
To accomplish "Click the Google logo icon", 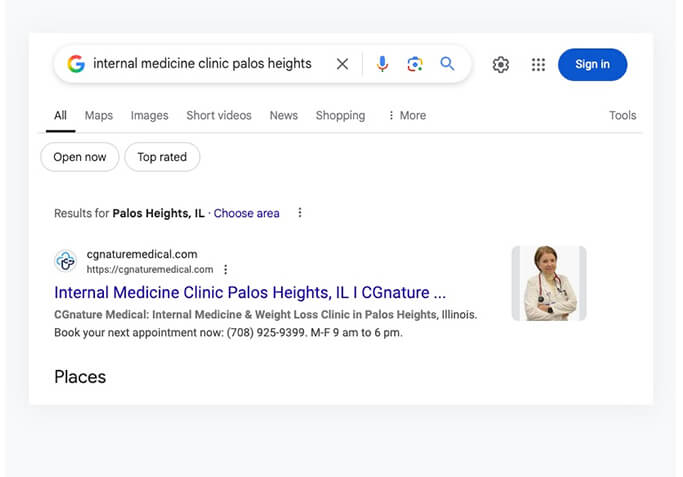I will [76, 64].
